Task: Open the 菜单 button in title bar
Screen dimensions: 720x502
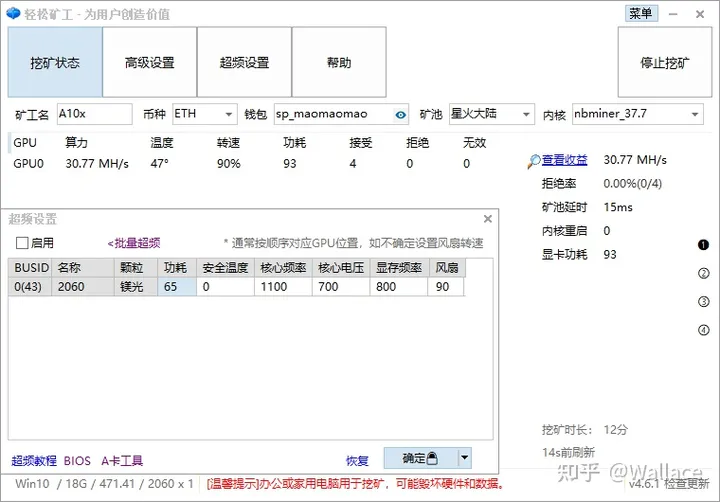Action: [x=641, y=13]
